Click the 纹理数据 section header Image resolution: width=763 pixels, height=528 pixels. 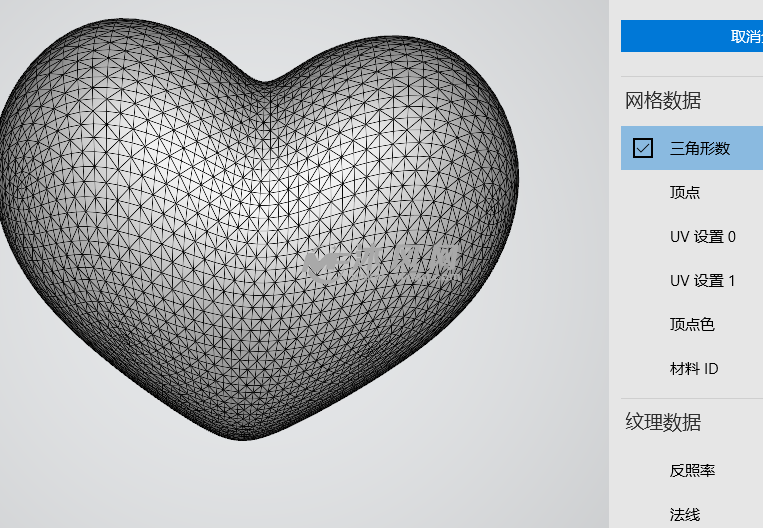click(663, 422)
